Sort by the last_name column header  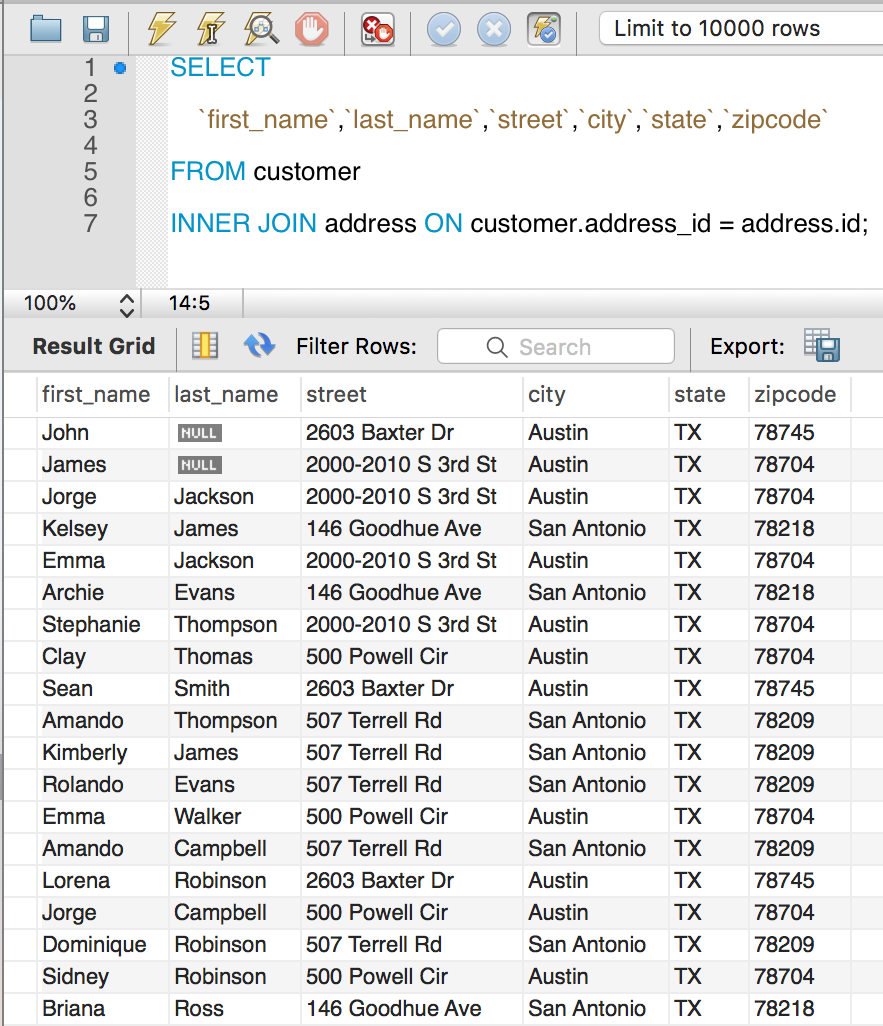pos(234,395)
